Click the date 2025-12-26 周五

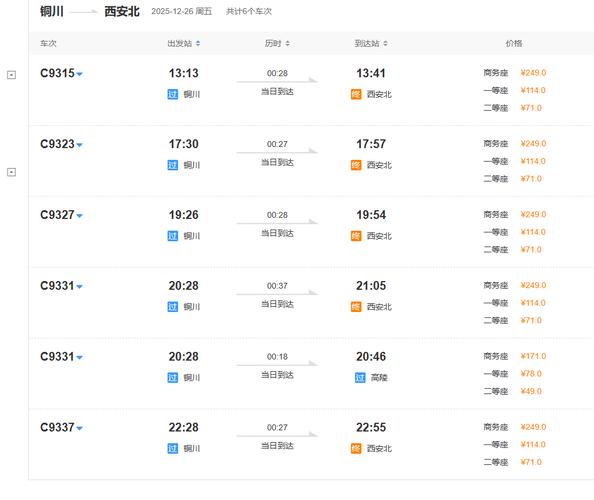click(x=182, y=12)
